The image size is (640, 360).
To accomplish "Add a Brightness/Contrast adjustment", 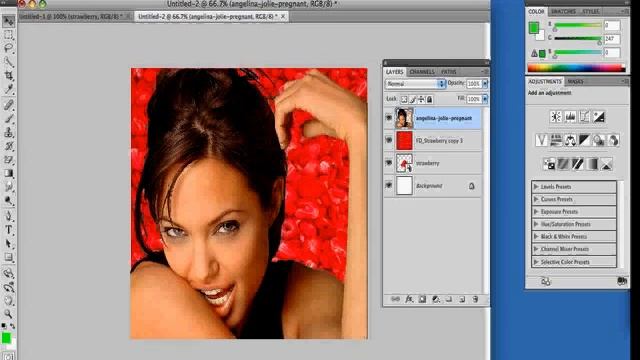I will (x=556, y=117).
